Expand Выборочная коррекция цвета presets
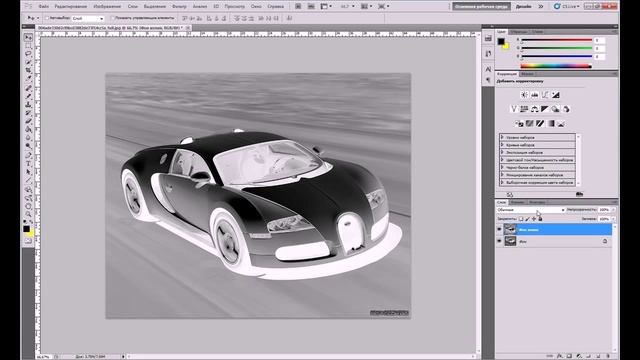 pos(502,182)
